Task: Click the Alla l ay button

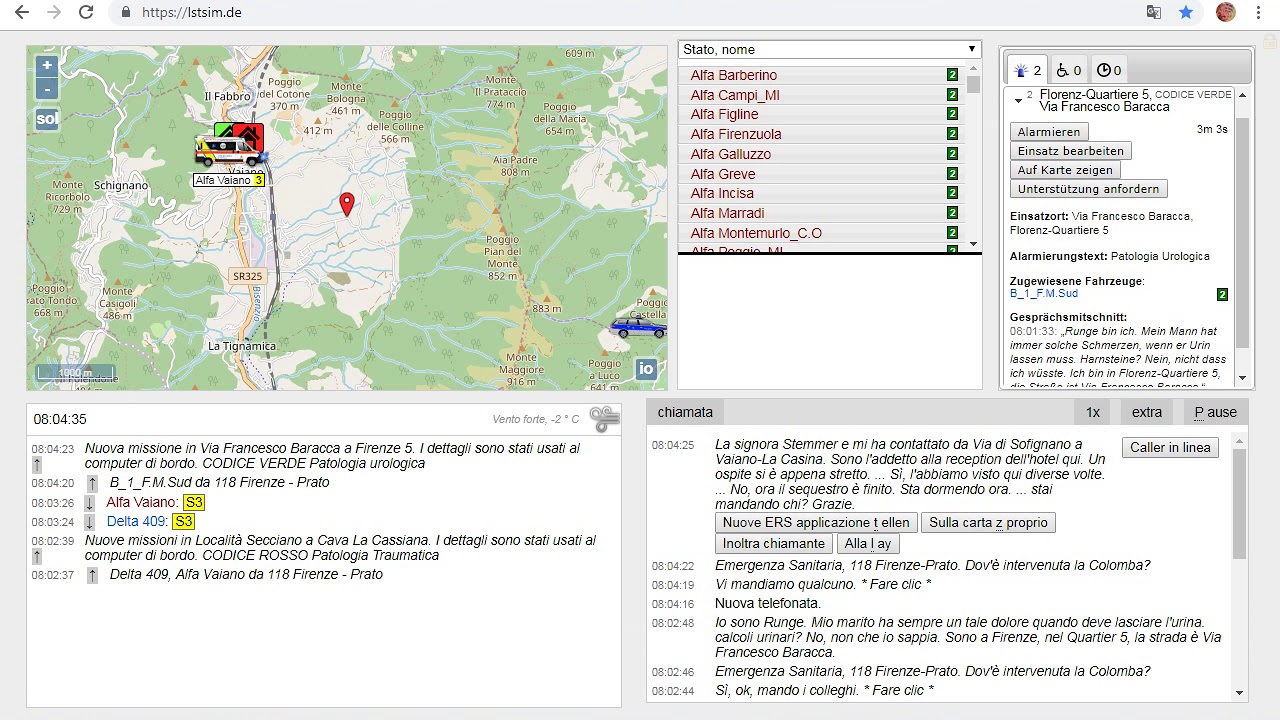Action: (867, 543)
